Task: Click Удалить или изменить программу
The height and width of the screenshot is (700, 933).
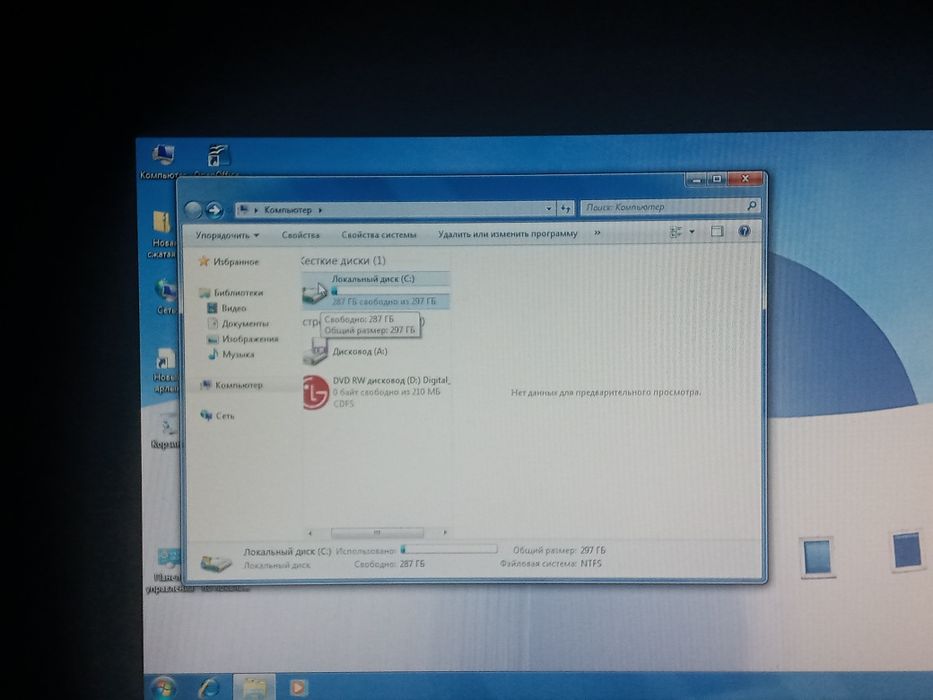Action: tap(508, 234)
